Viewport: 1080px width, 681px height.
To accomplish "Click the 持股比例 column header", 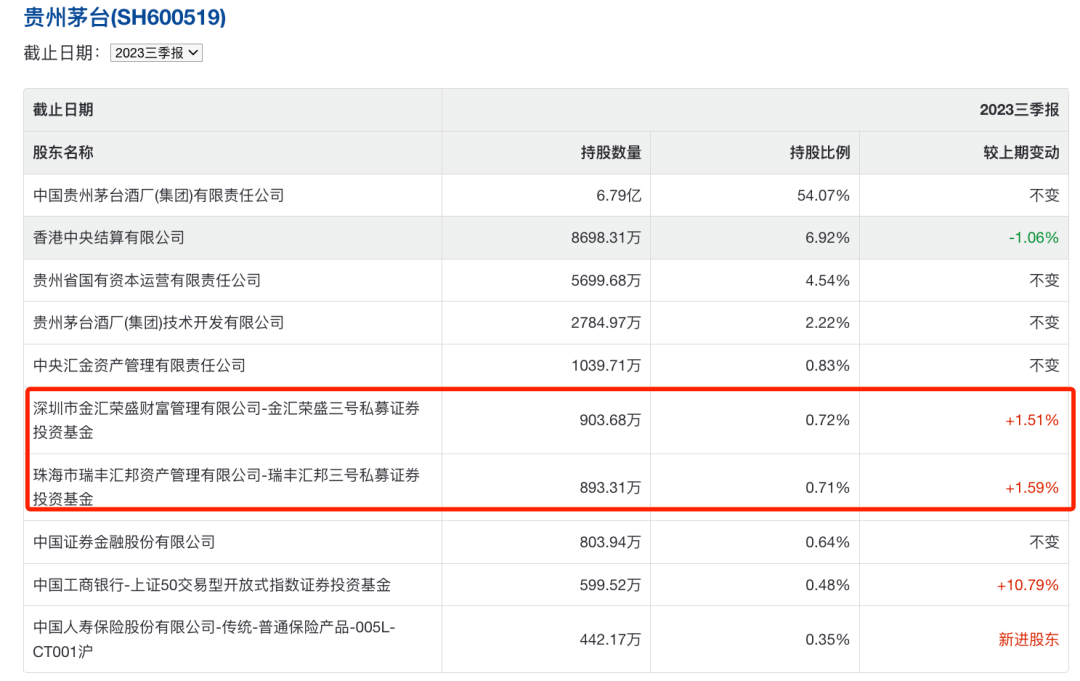I will pyautogui.click(x=820, y=152).
